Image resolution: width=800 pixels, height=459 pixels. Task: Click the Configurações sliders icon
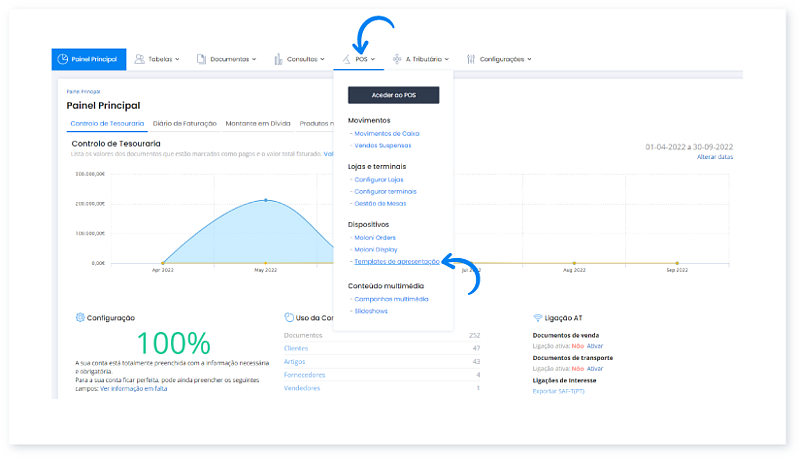[471, 59]
